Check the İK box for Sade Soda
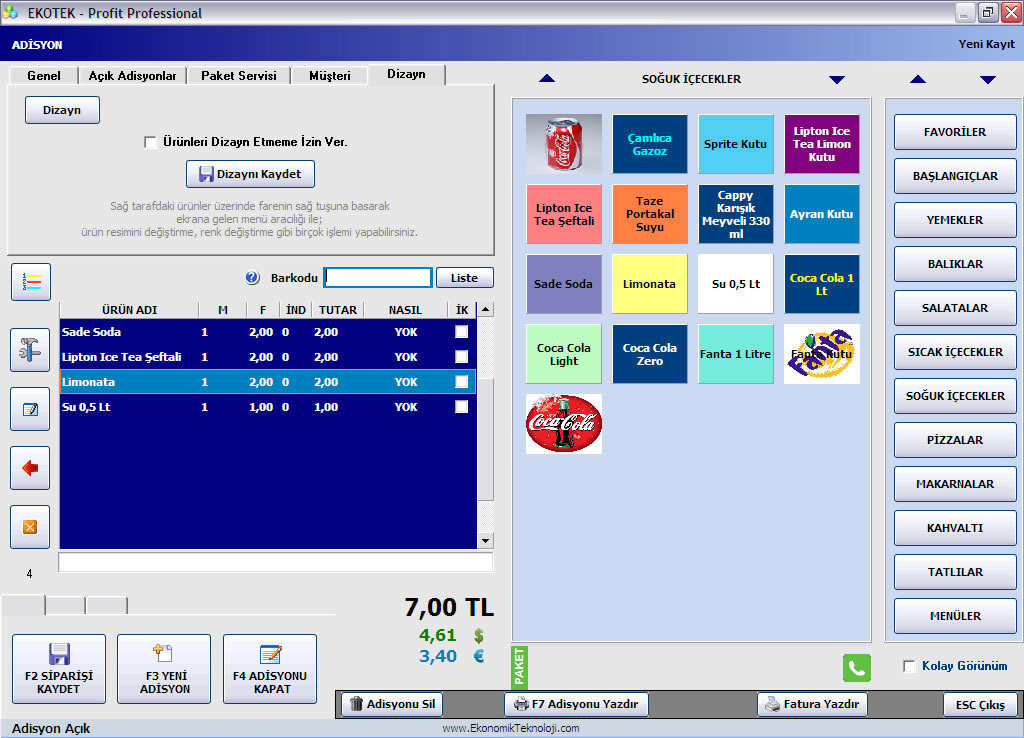Image resolution: width=1024 pixels, height=738 pixels. [x=462, y=332]
